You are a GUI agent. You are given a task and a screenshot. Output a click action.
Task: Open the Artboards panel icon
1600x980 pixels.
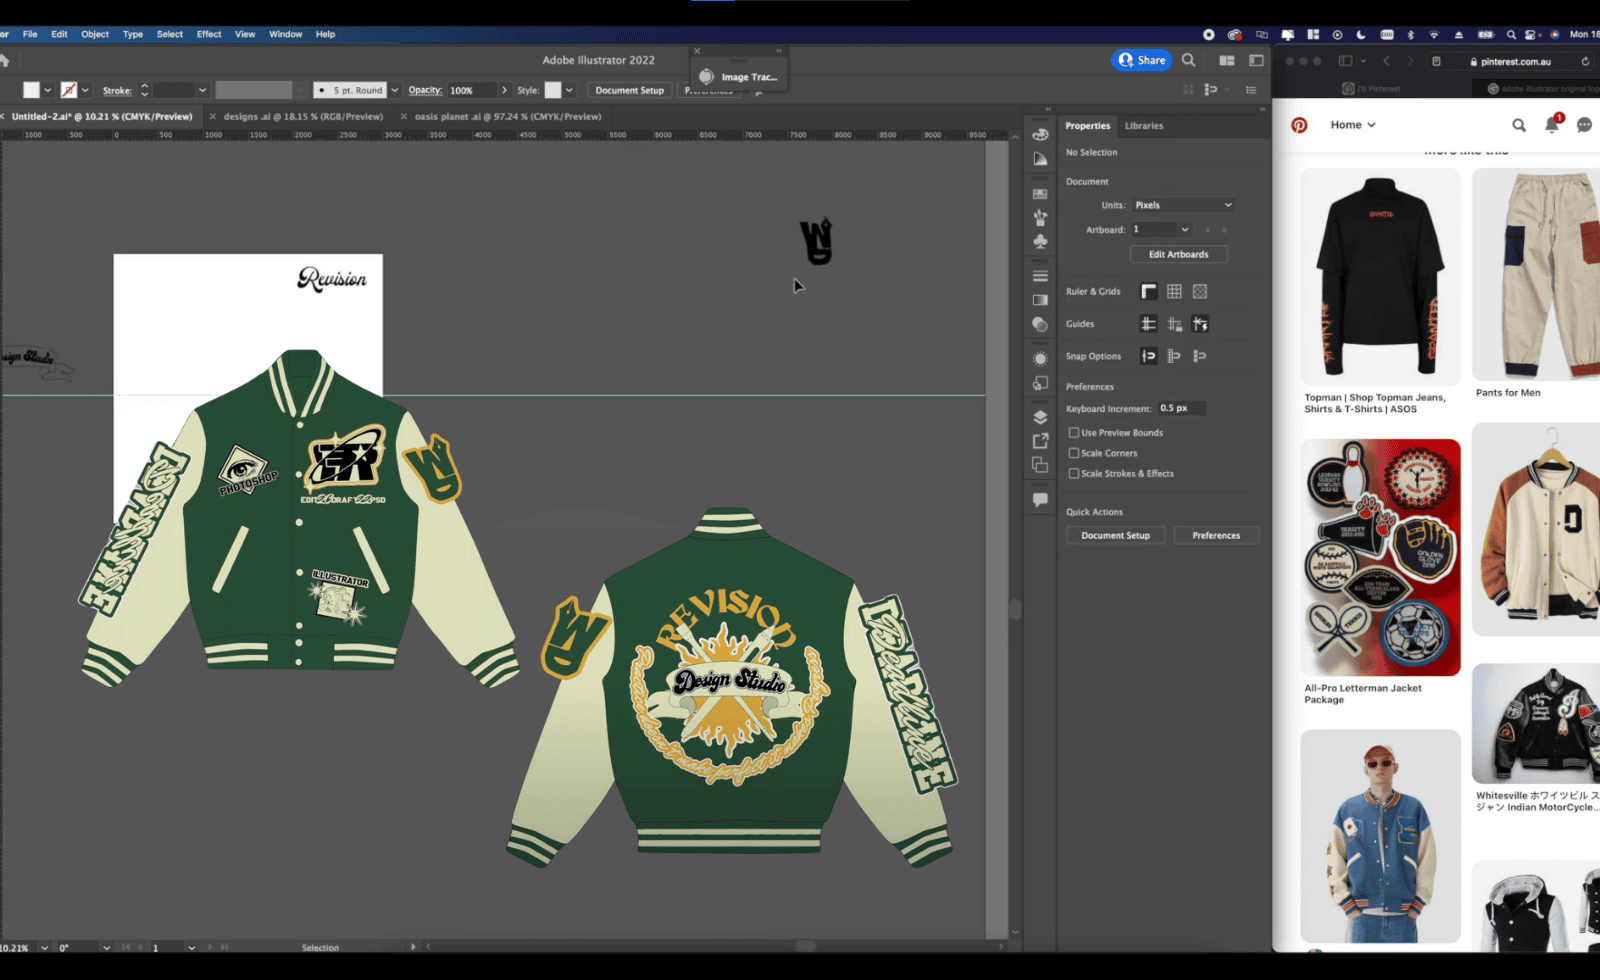(x=1040, y=465)
